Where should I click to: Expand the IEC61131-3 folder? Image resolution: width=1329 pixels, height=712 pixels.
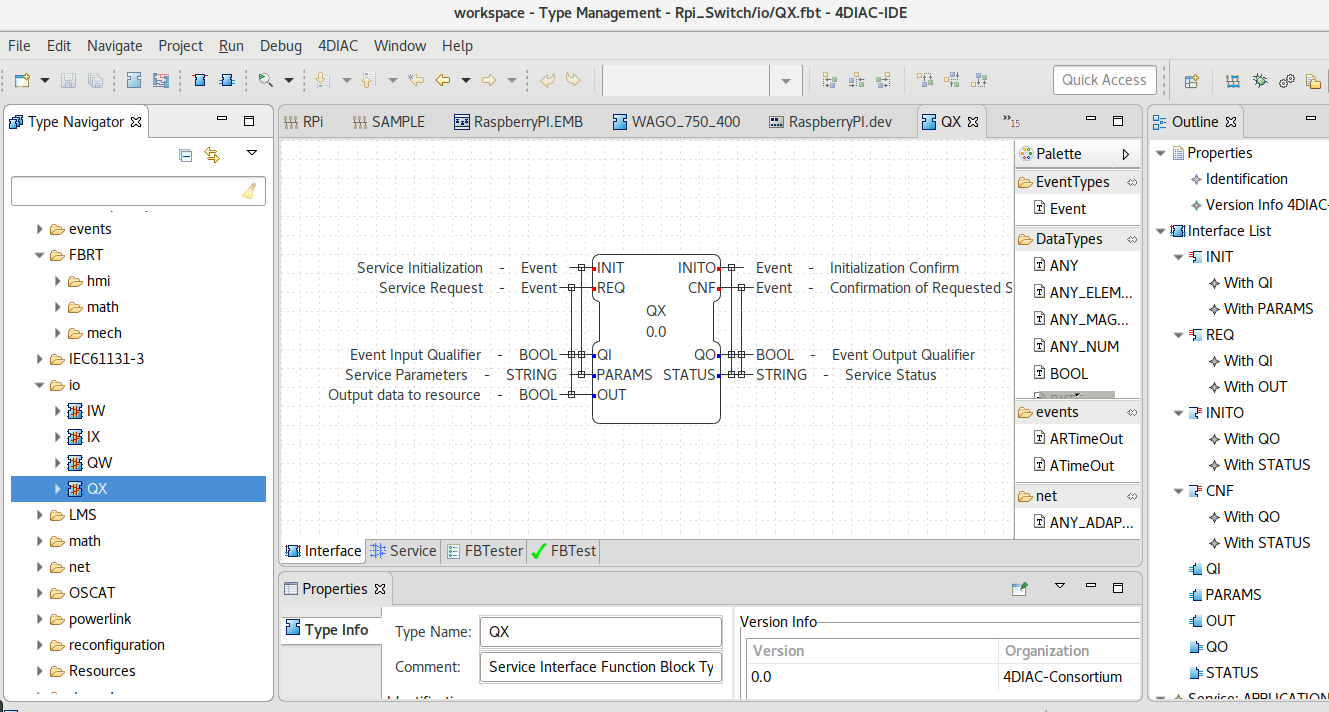(x=41, y=359)
